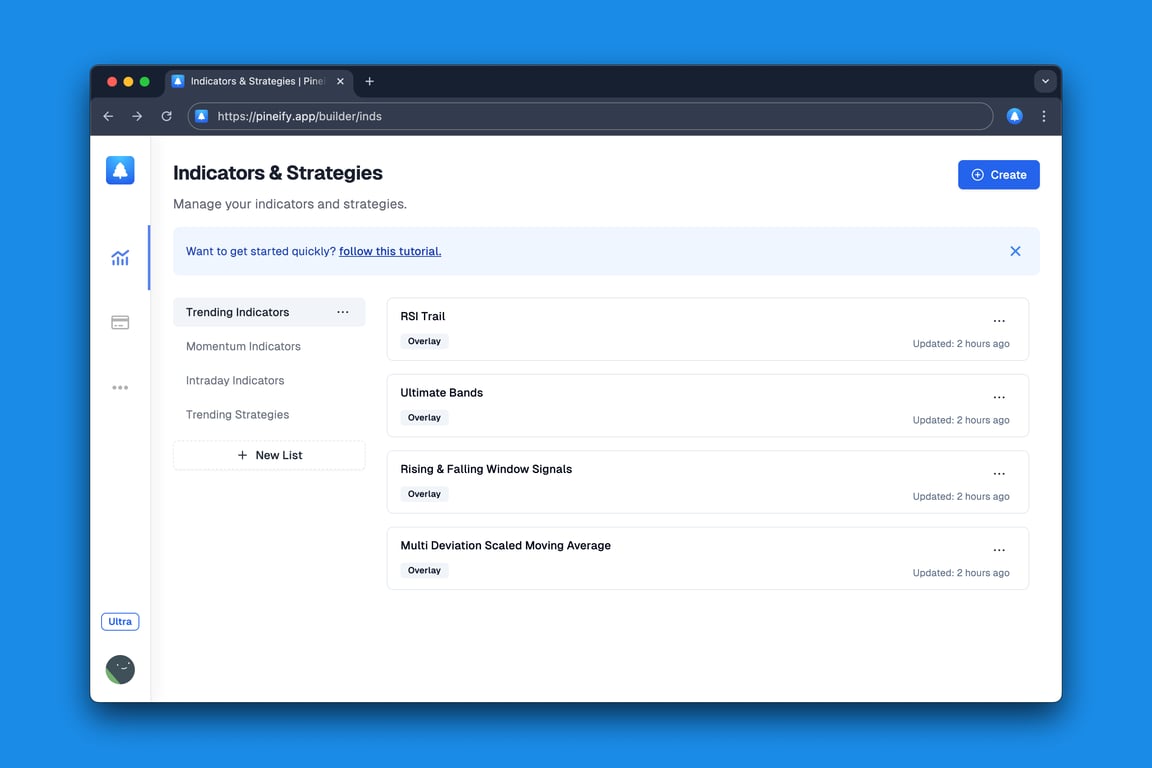1152x768 pixels.
Task: Open Trending Indicators list options menu
Action: (x=343, y=312)
